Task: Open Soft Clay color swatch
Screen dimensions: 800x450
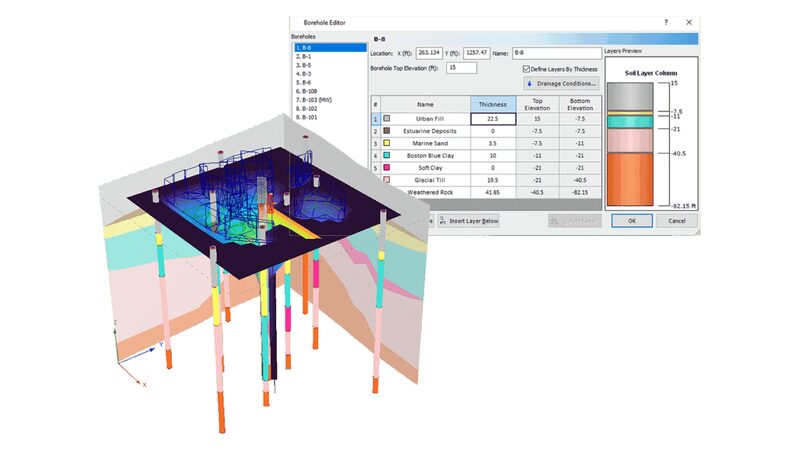Action: click(387, 167)
